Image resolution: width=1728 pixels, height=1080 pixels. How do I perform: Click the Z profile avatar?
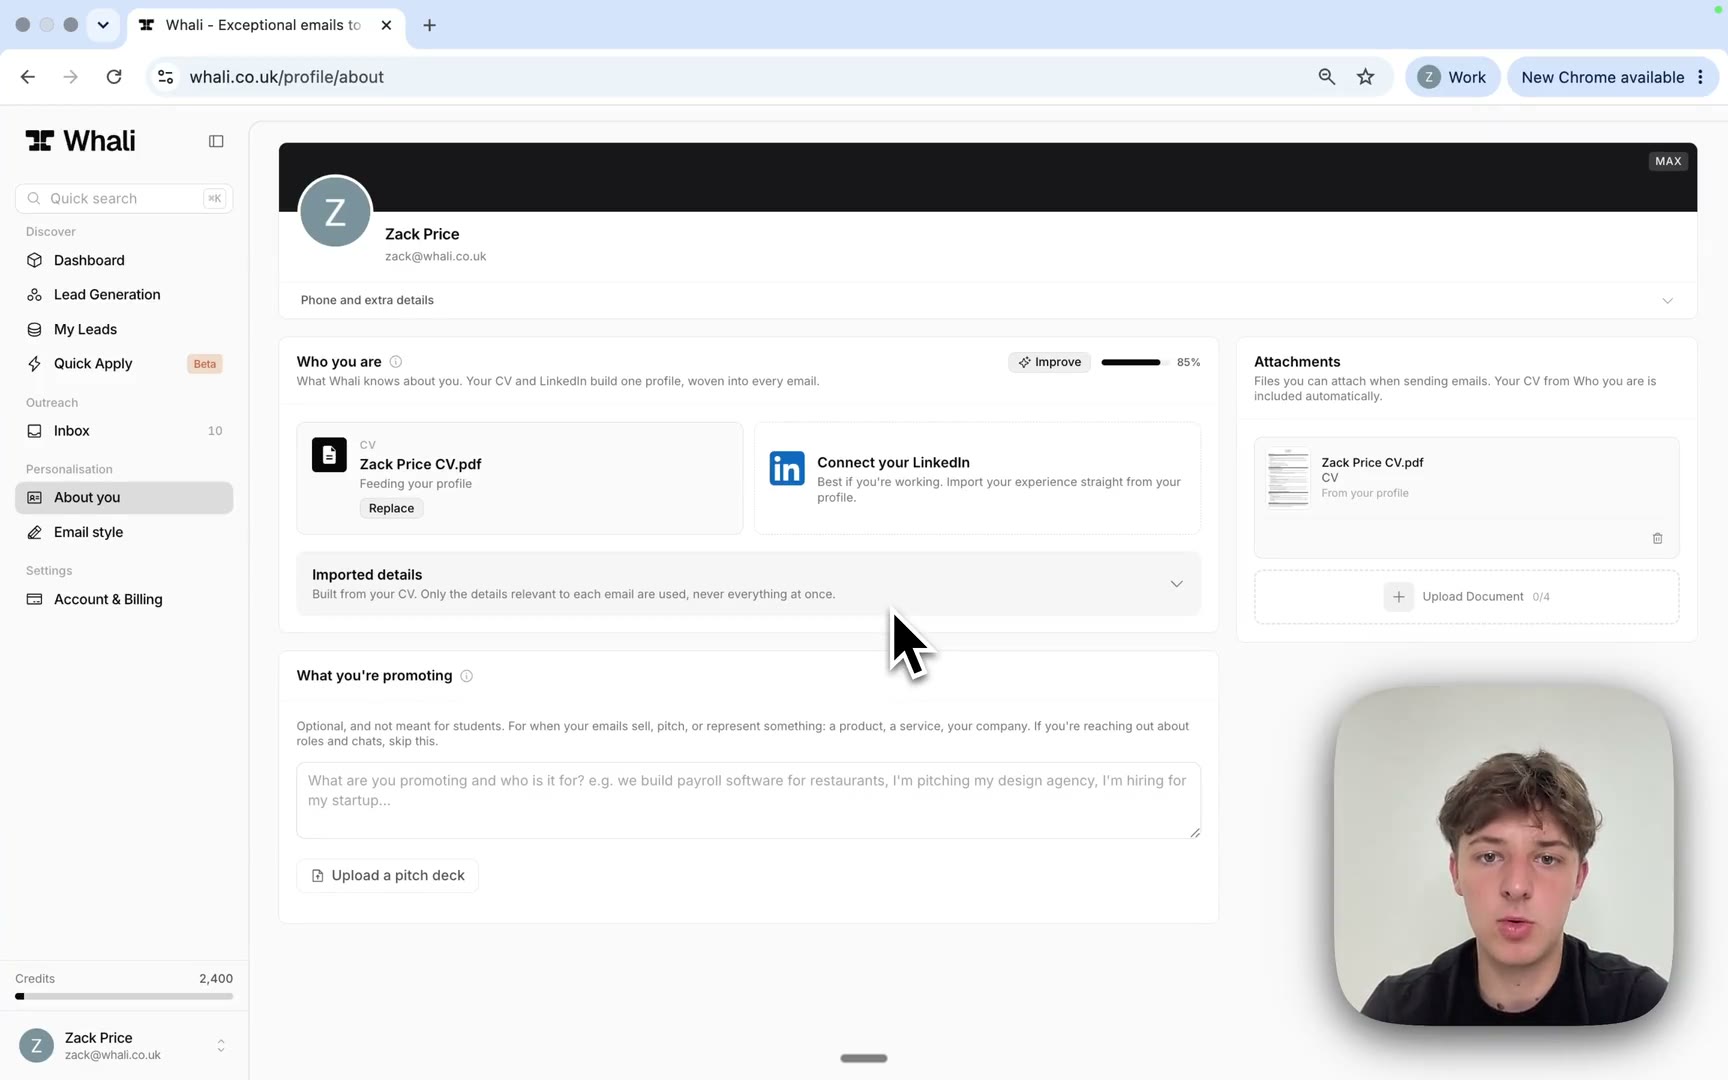335,211
